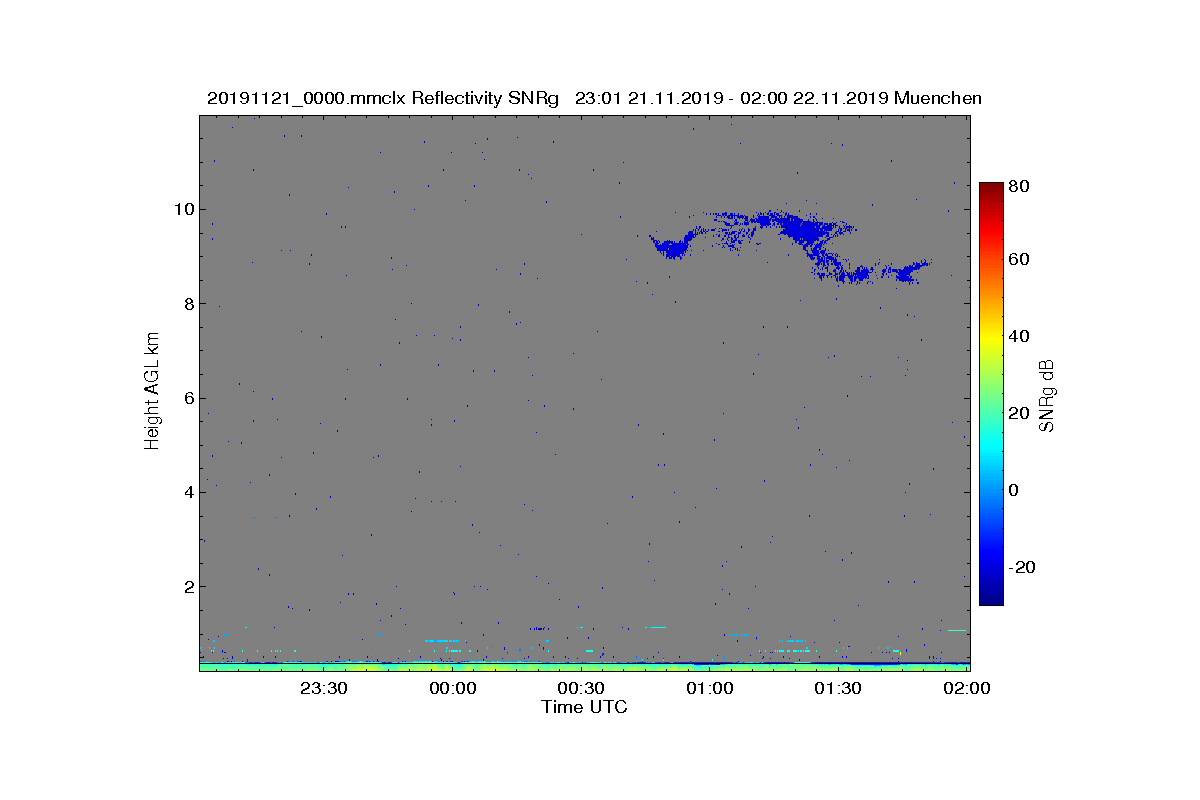Click the colorbar 60 value label
The image size is (1200, 800).
coord(1020,260)
